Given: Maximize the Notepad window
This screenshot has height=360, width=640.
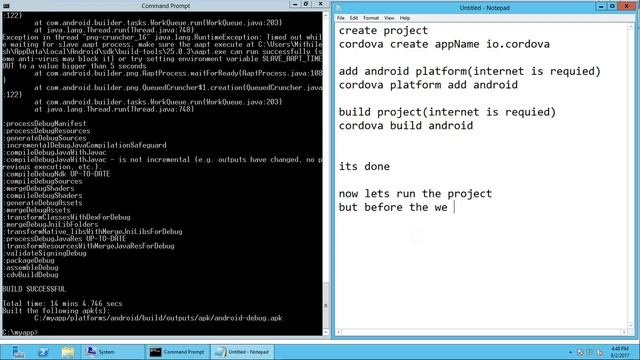Looking at the screenshot, I should (612, 7).
